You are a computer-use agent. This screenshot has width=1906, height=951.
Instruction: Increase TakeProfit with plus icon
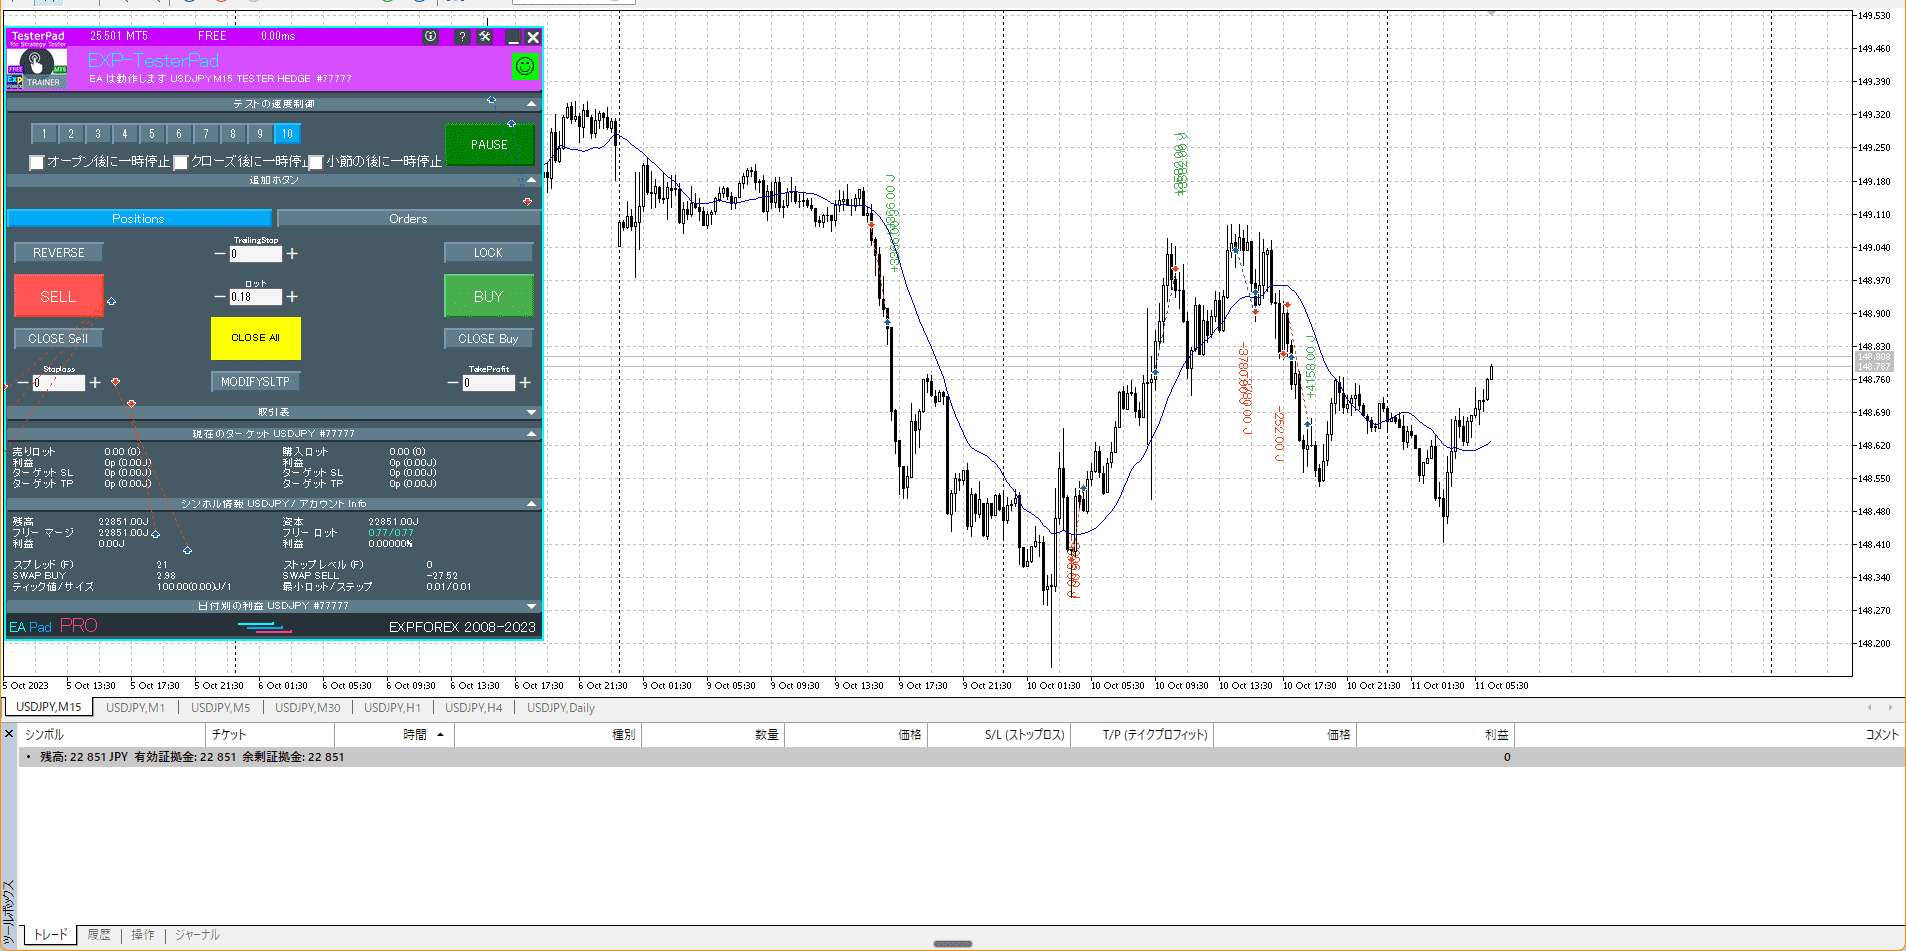click(525, 383)
